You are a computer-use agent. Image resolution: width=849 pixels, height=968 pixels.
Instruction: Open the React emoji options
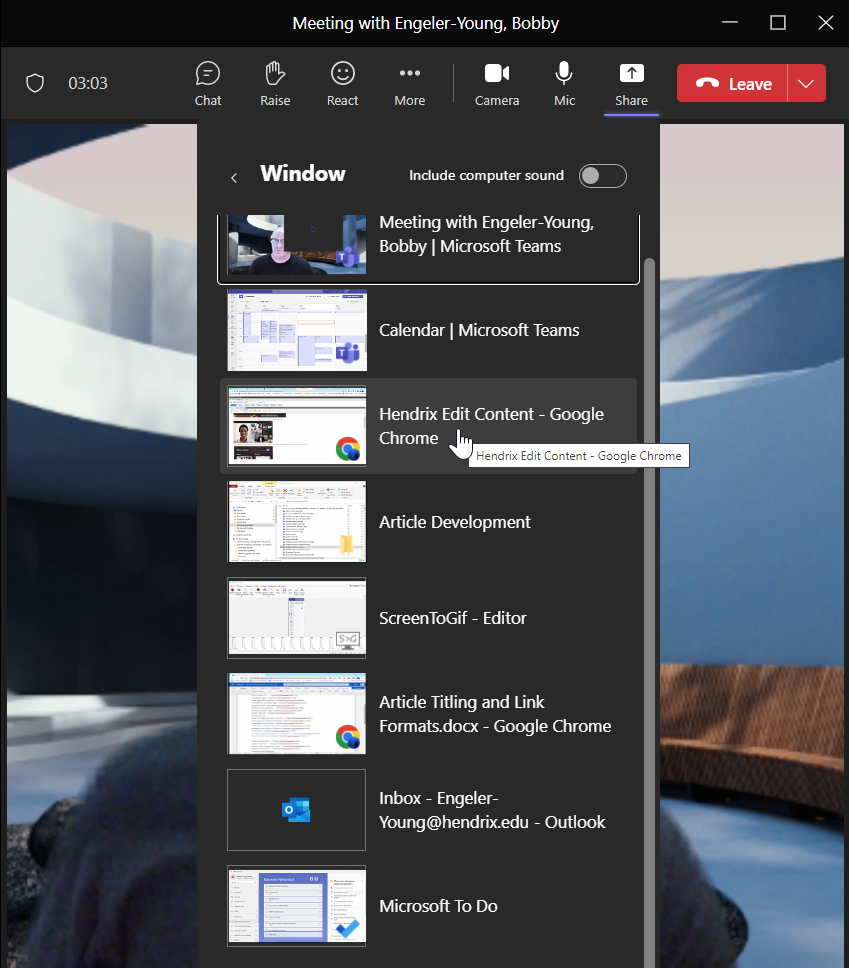pyautogui.click(x=343, y=85)
